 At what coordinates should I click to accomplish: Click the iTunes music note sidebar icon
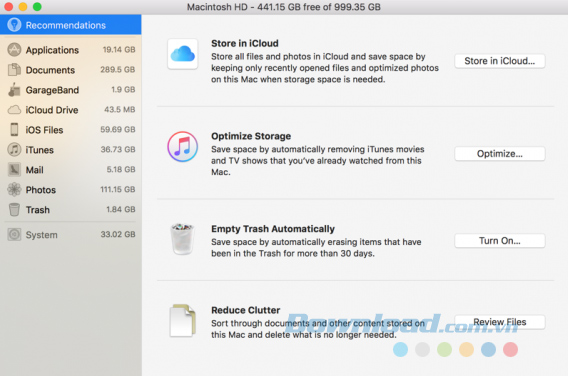click(x=14, y=149)
